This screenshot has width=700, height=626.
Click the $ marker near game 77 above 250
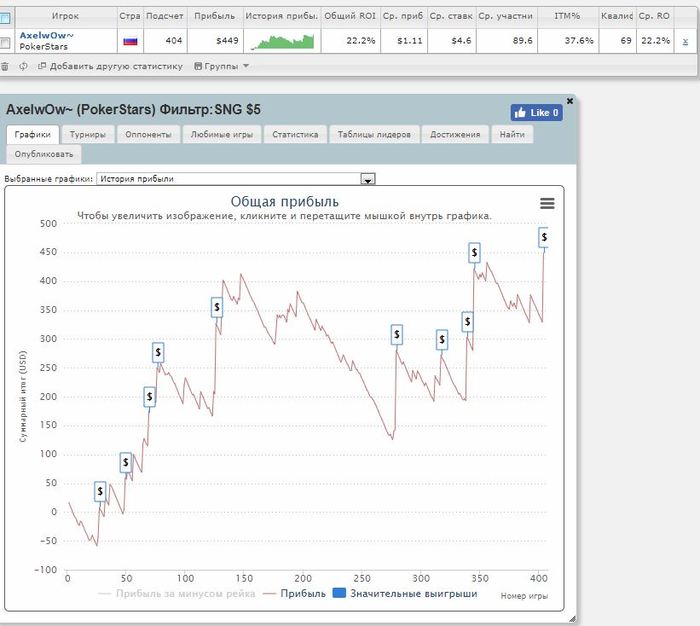tap(158, 353)
